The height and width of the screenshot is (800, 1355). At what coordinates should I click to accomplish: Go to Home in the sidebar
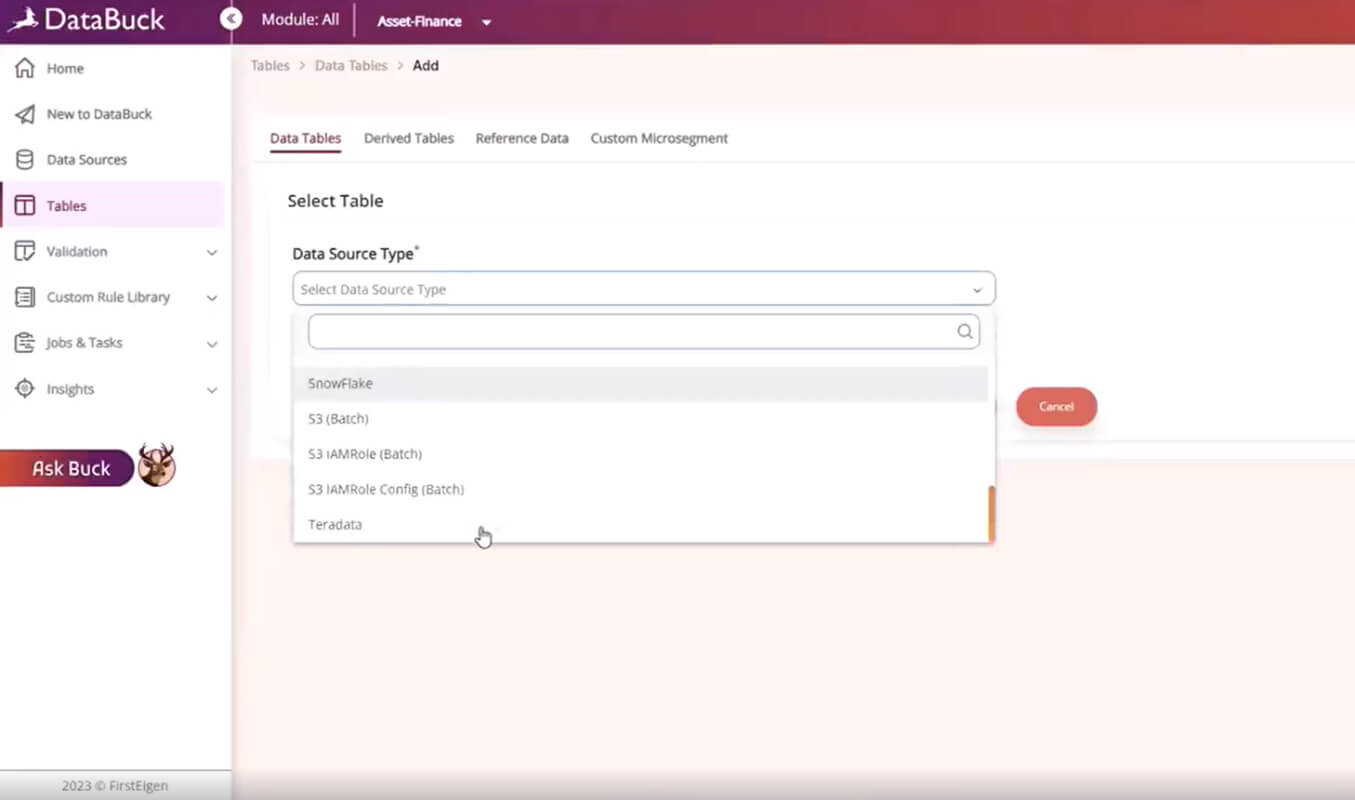click(113, 68)
